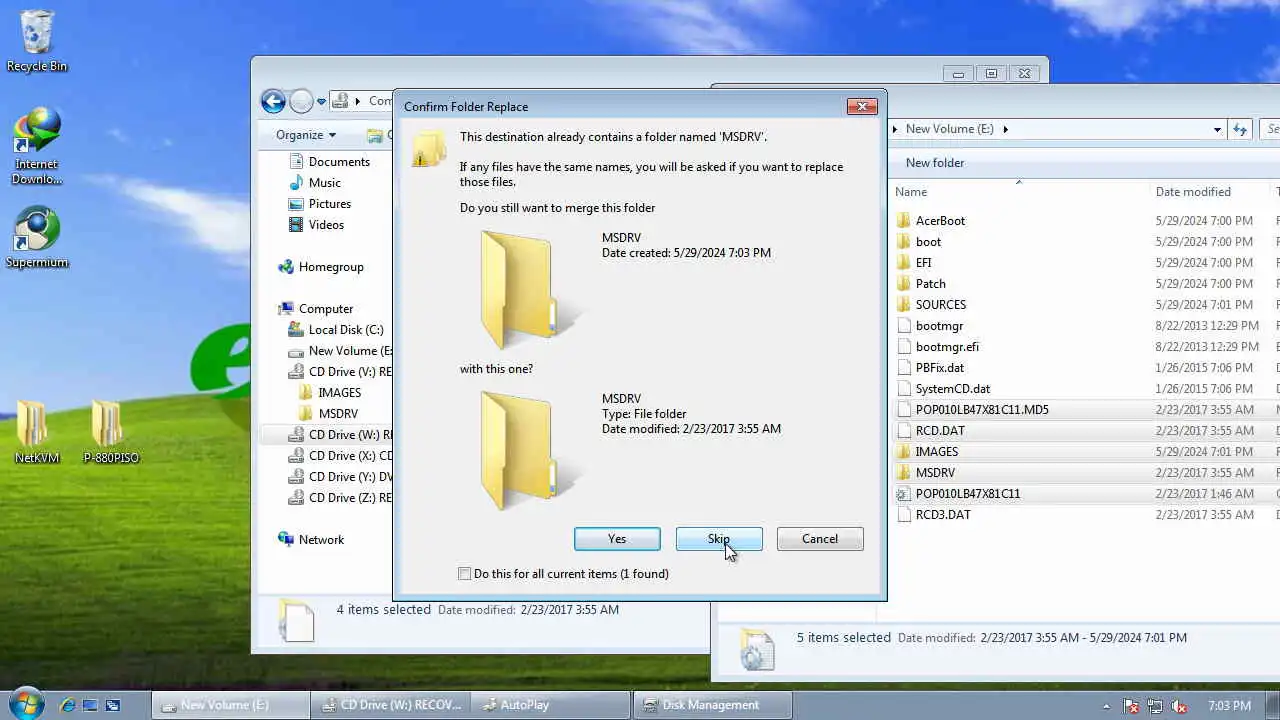
Task: Expand breadcrumb arrow after New Volume (E:)
Action: pos(1005,129)
